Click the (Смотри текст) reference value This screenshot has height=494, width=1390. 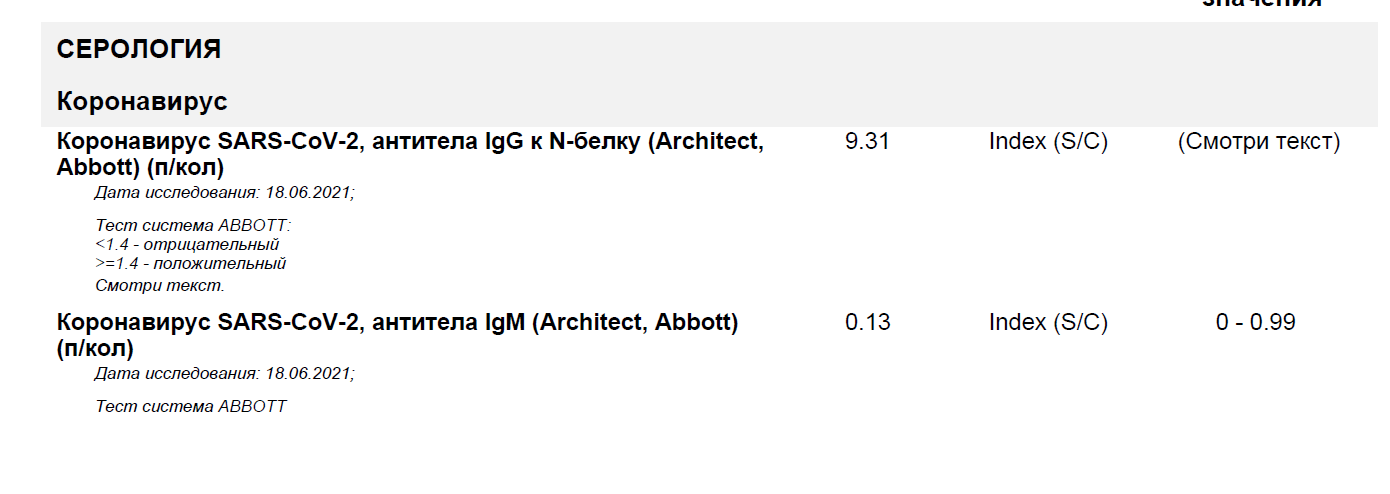tap(1259, 142)
